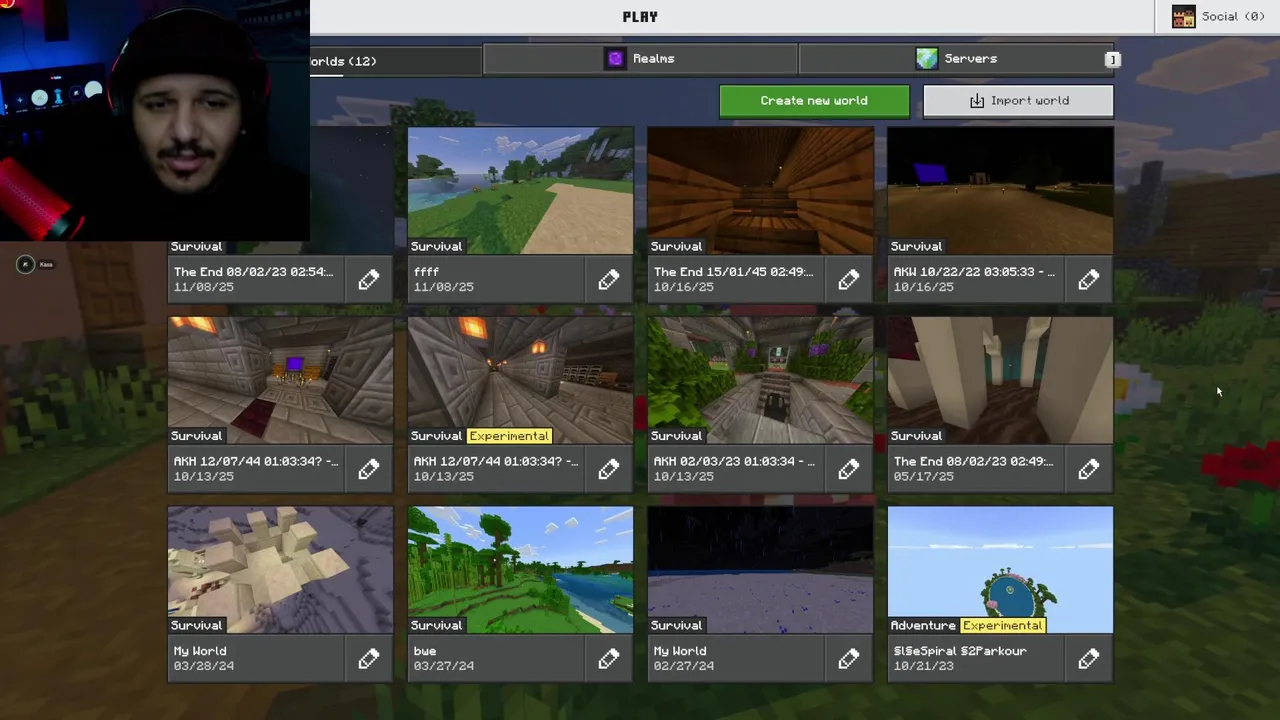This screenshot has width=1280, height=720.
Task: Open My World 02/27/24 thumbnail
Action: click(760, 570)
